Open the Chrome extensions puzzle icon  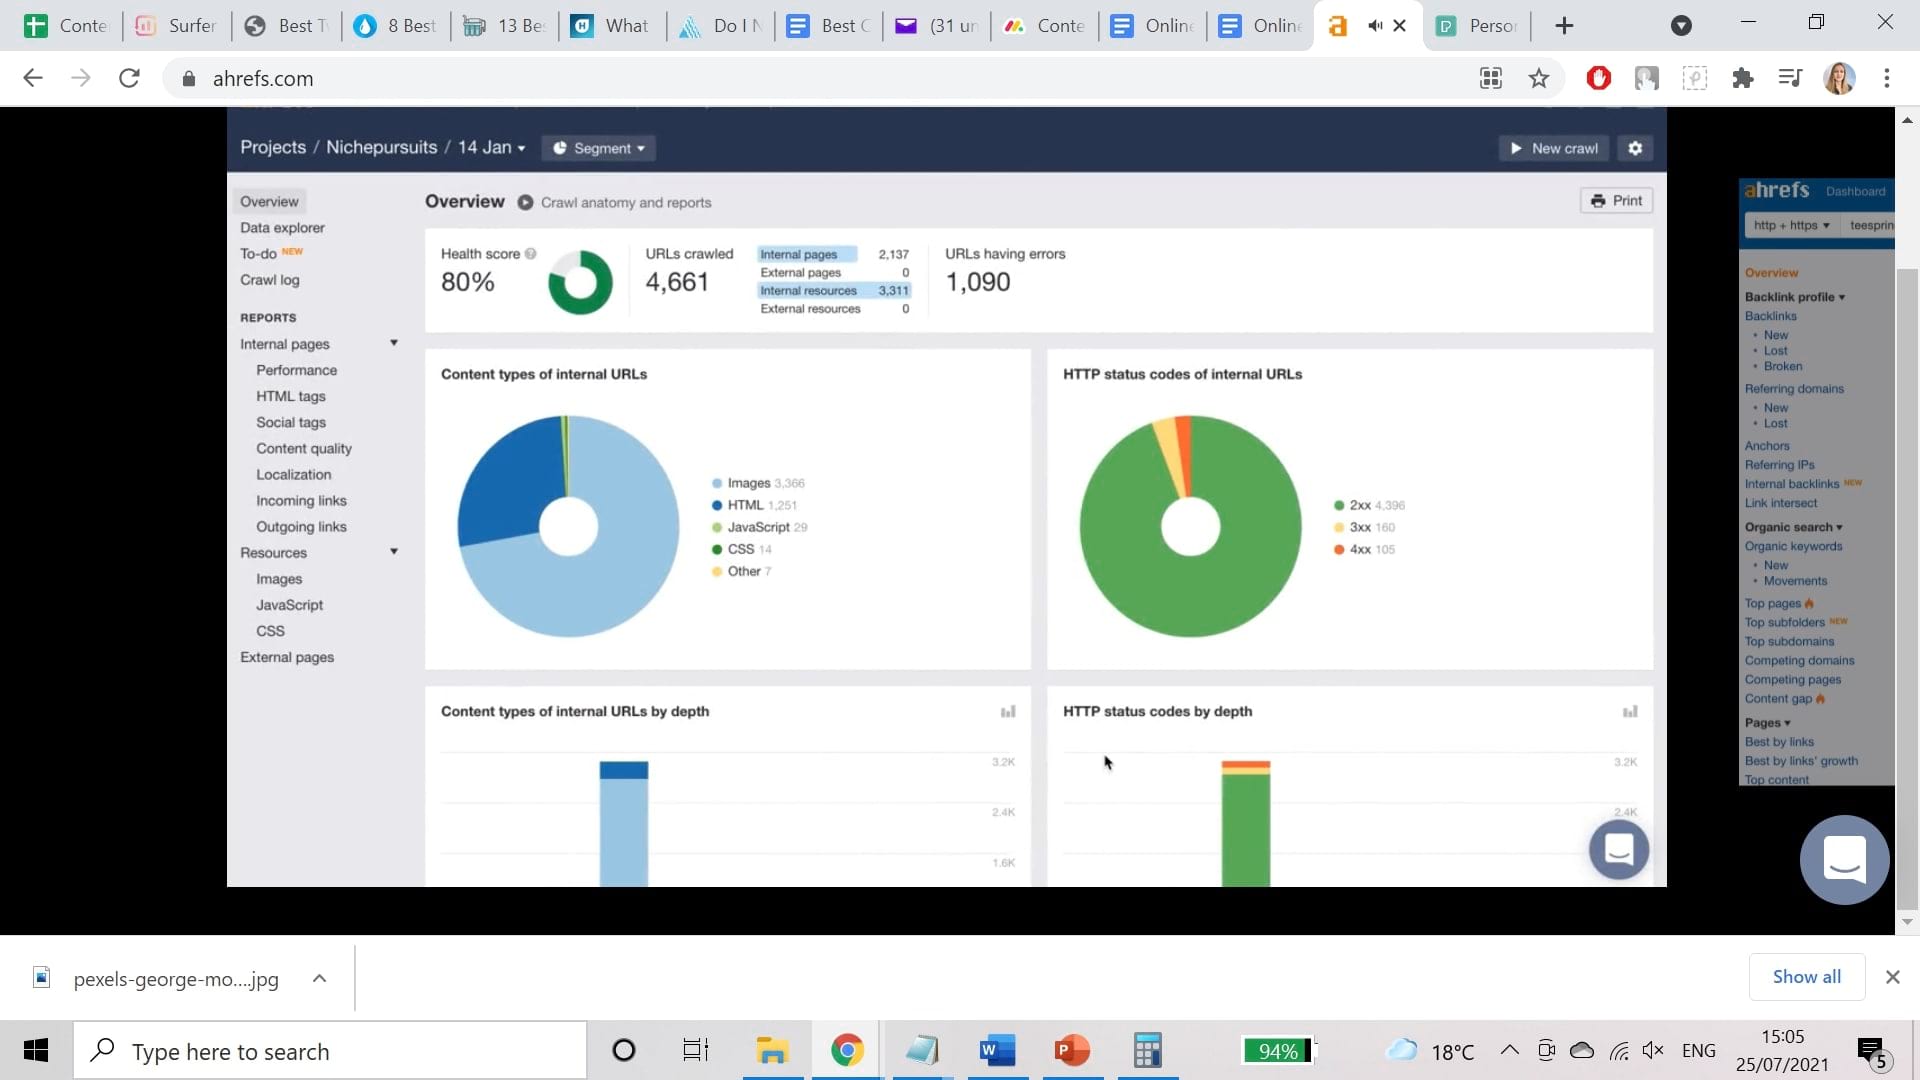coord(1743,78)
